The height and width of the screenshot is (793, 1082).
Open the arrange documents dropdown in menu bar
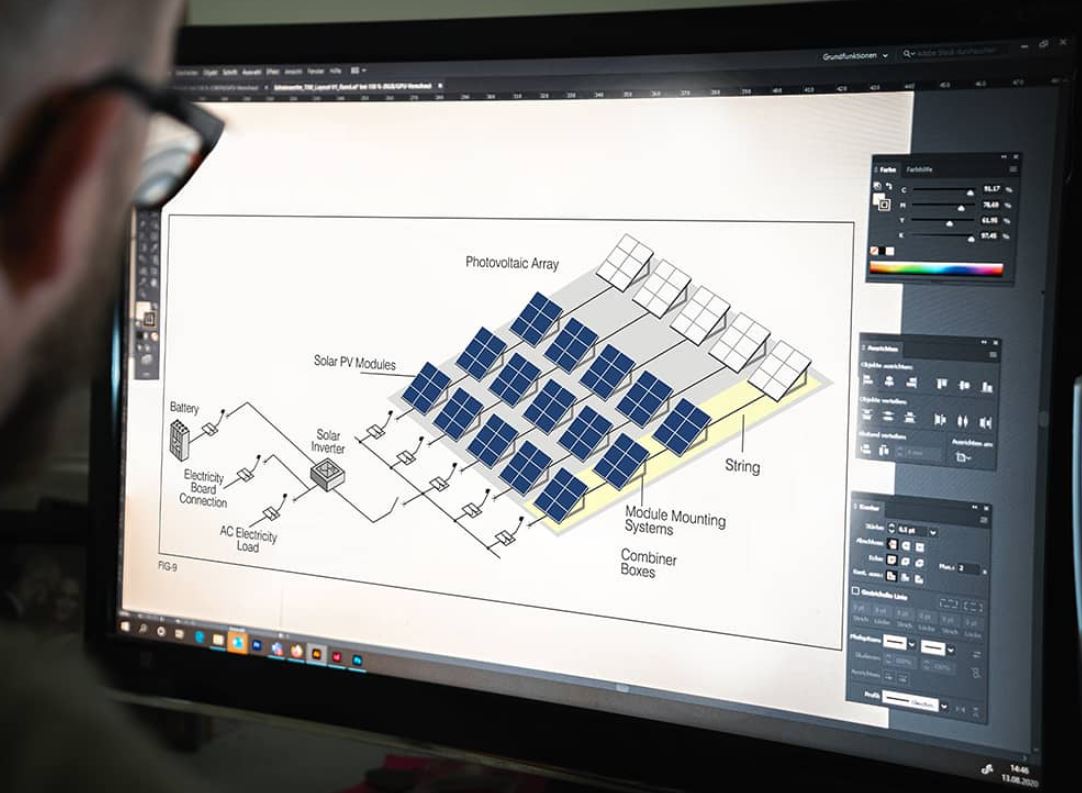pyautogui.click(x=359, y=70)
